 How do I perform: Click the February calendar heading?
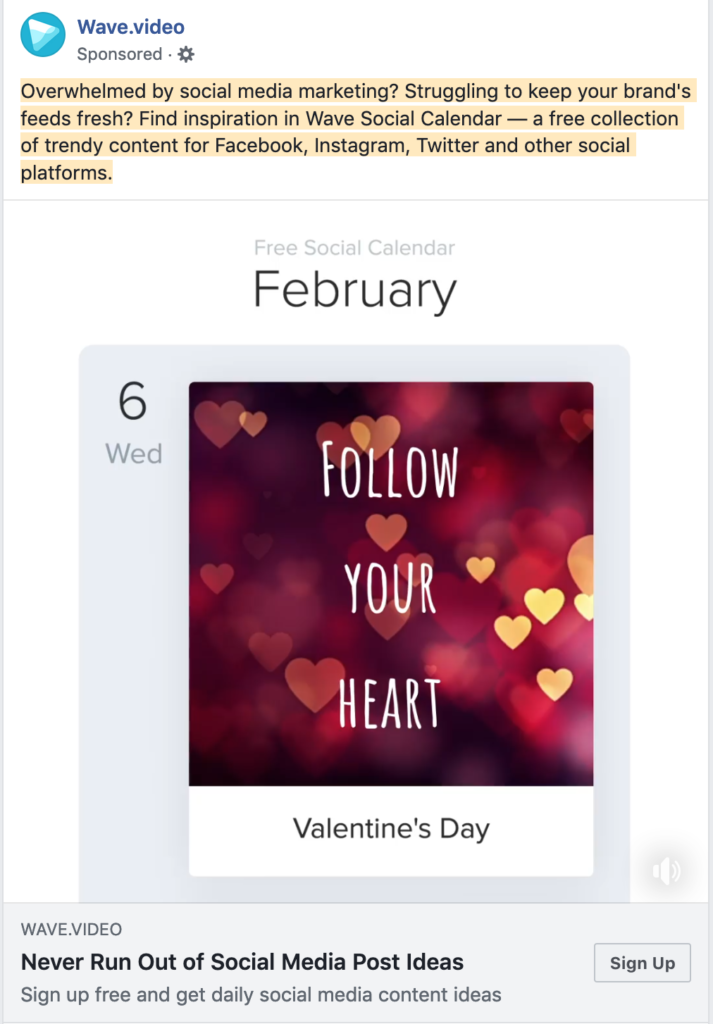[x=355, y=291]
